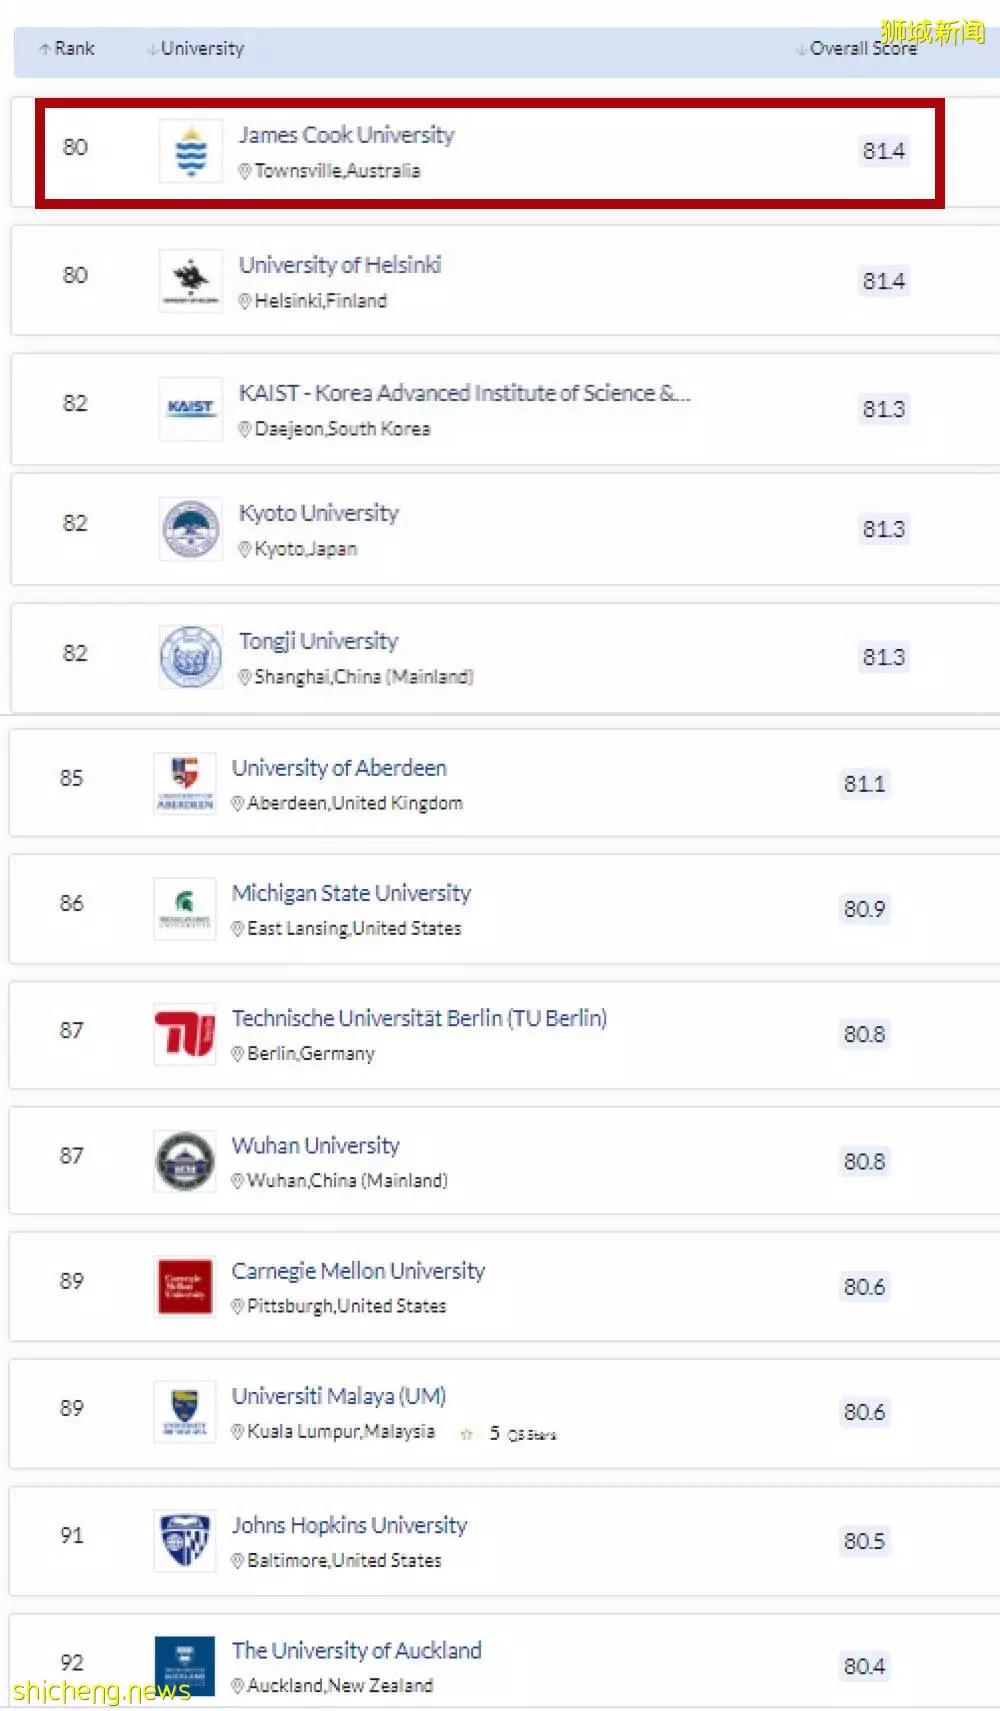1000x1711 pixels.
Task: Click the Johns Hopkins shield logo
Action: tap(185, 1541)
